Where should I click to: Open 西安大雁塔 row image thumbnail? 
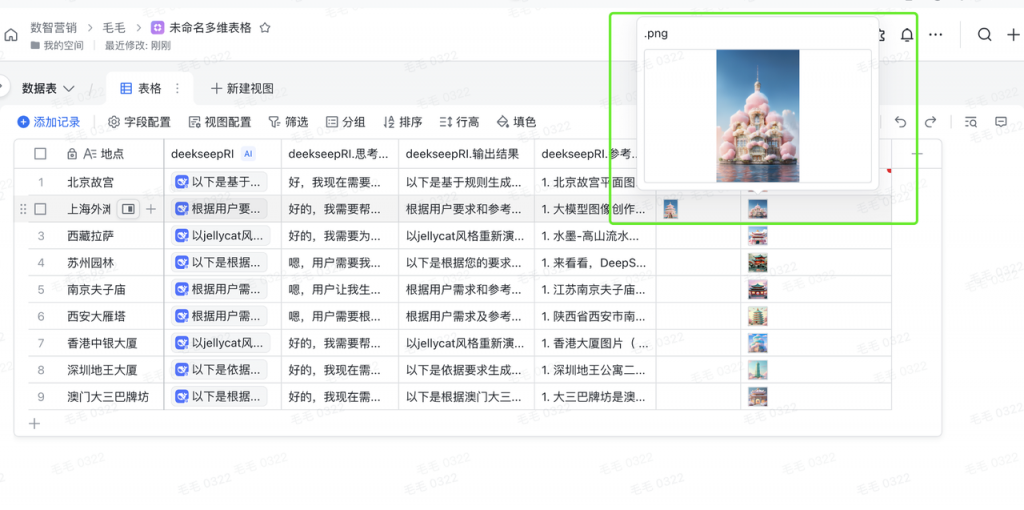point(758,316)
